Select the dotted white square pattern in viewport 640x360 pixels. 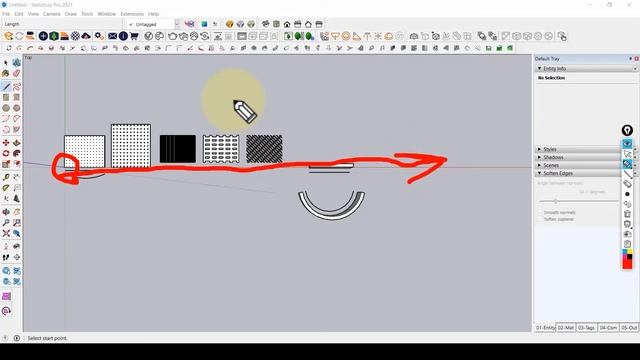pyautogui.click(x=84, y=151)
